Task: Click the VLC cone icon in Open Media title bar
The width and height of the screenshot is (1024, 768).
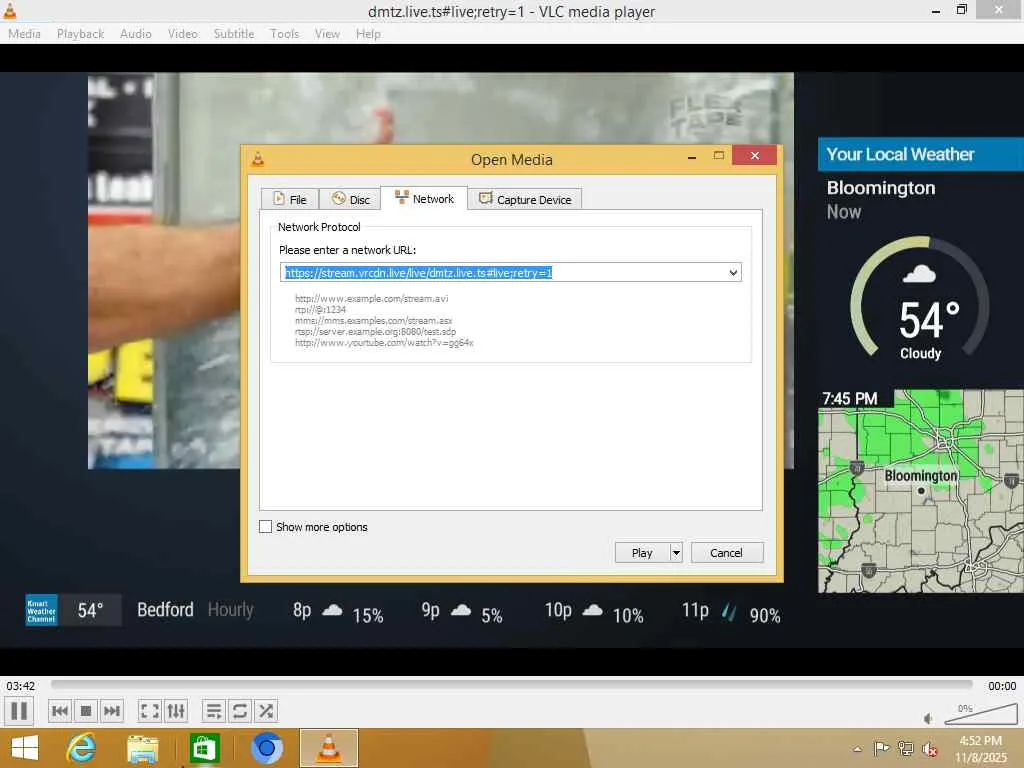Action: pos(258,159)
